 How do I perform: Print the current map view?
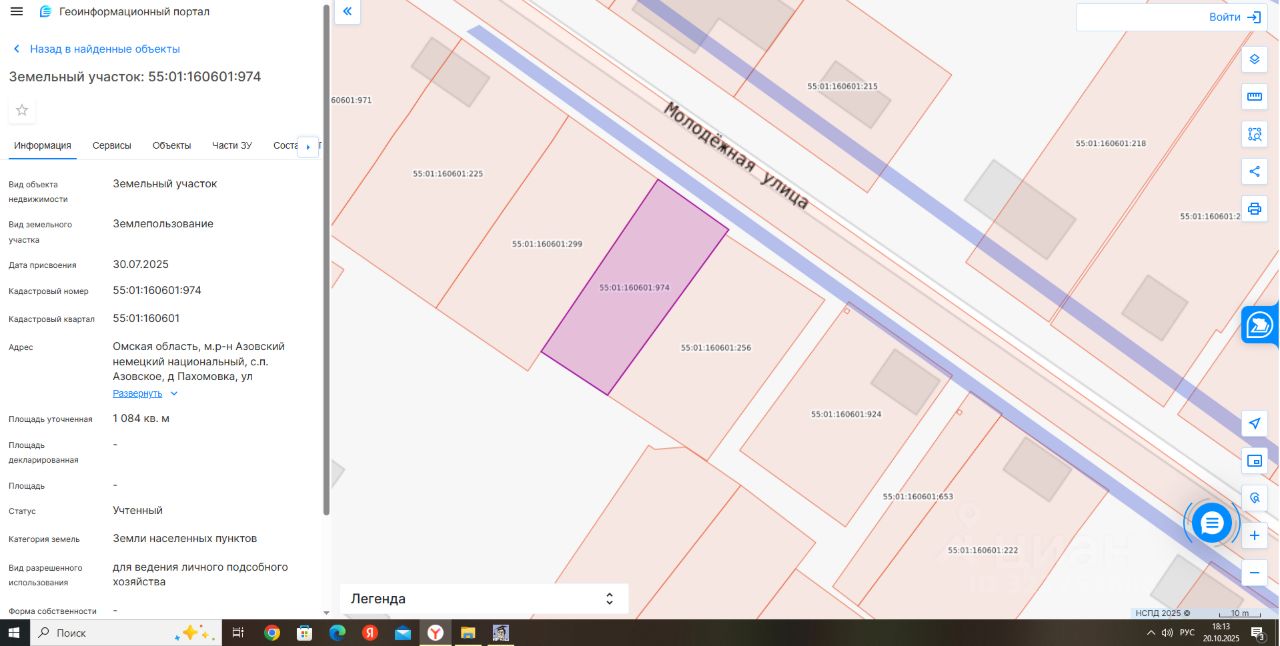1255,208
